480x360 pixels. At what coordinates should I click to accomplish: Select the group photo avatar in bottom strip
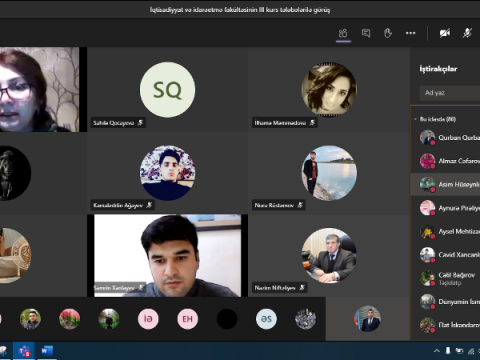(x=305, y=319)
